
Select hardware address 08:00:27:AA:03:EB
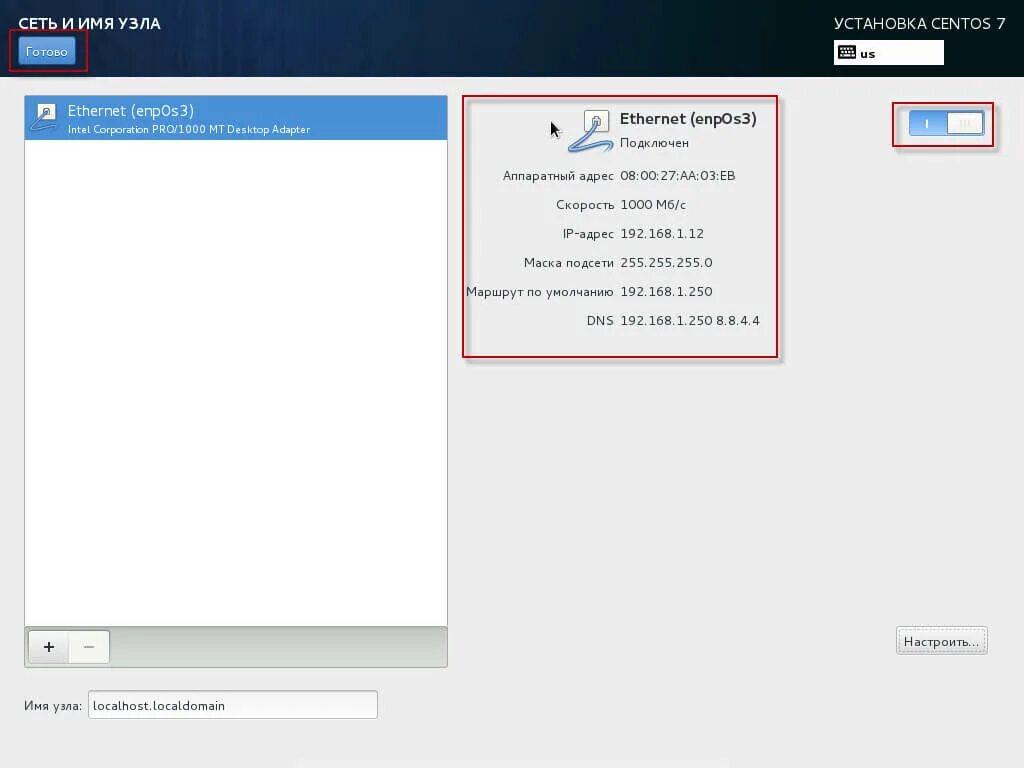click(677, 176)
